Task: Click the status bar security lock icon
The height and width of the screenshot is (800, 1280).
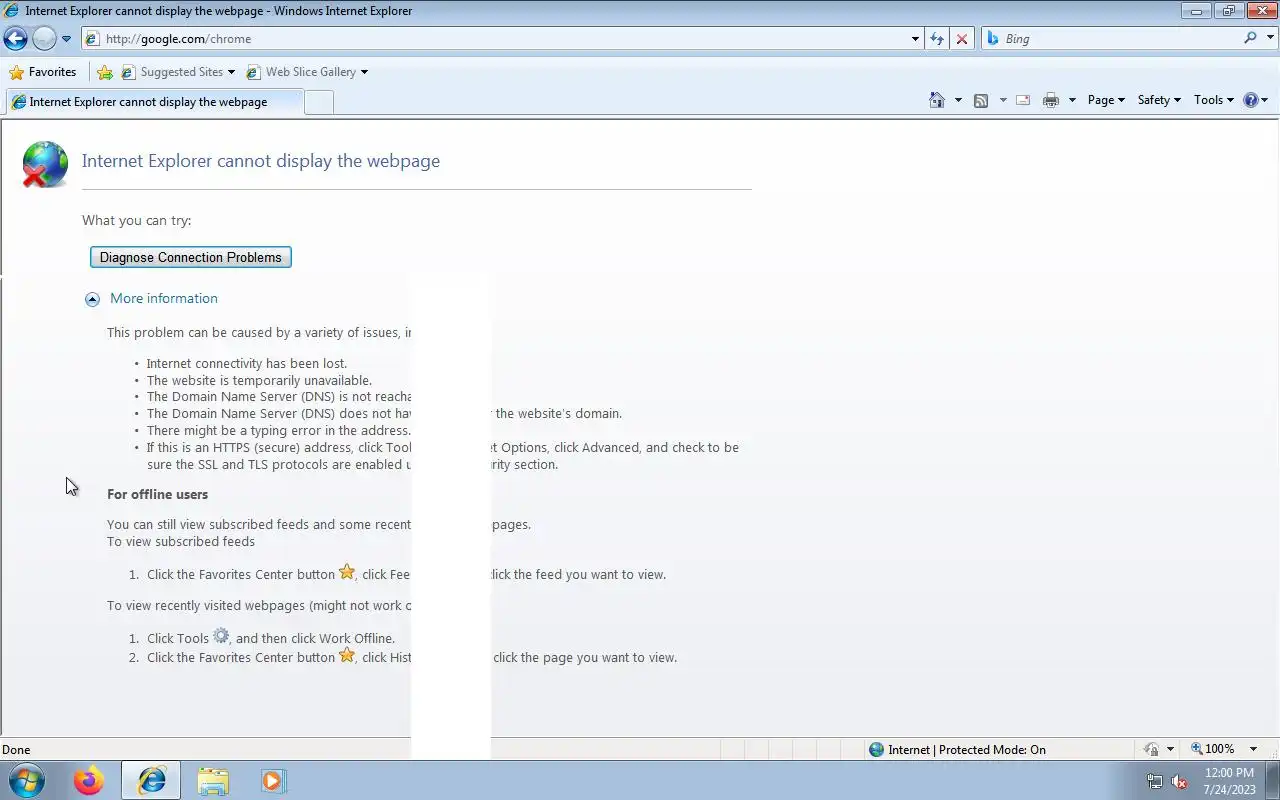Action: coord(1152,749)
